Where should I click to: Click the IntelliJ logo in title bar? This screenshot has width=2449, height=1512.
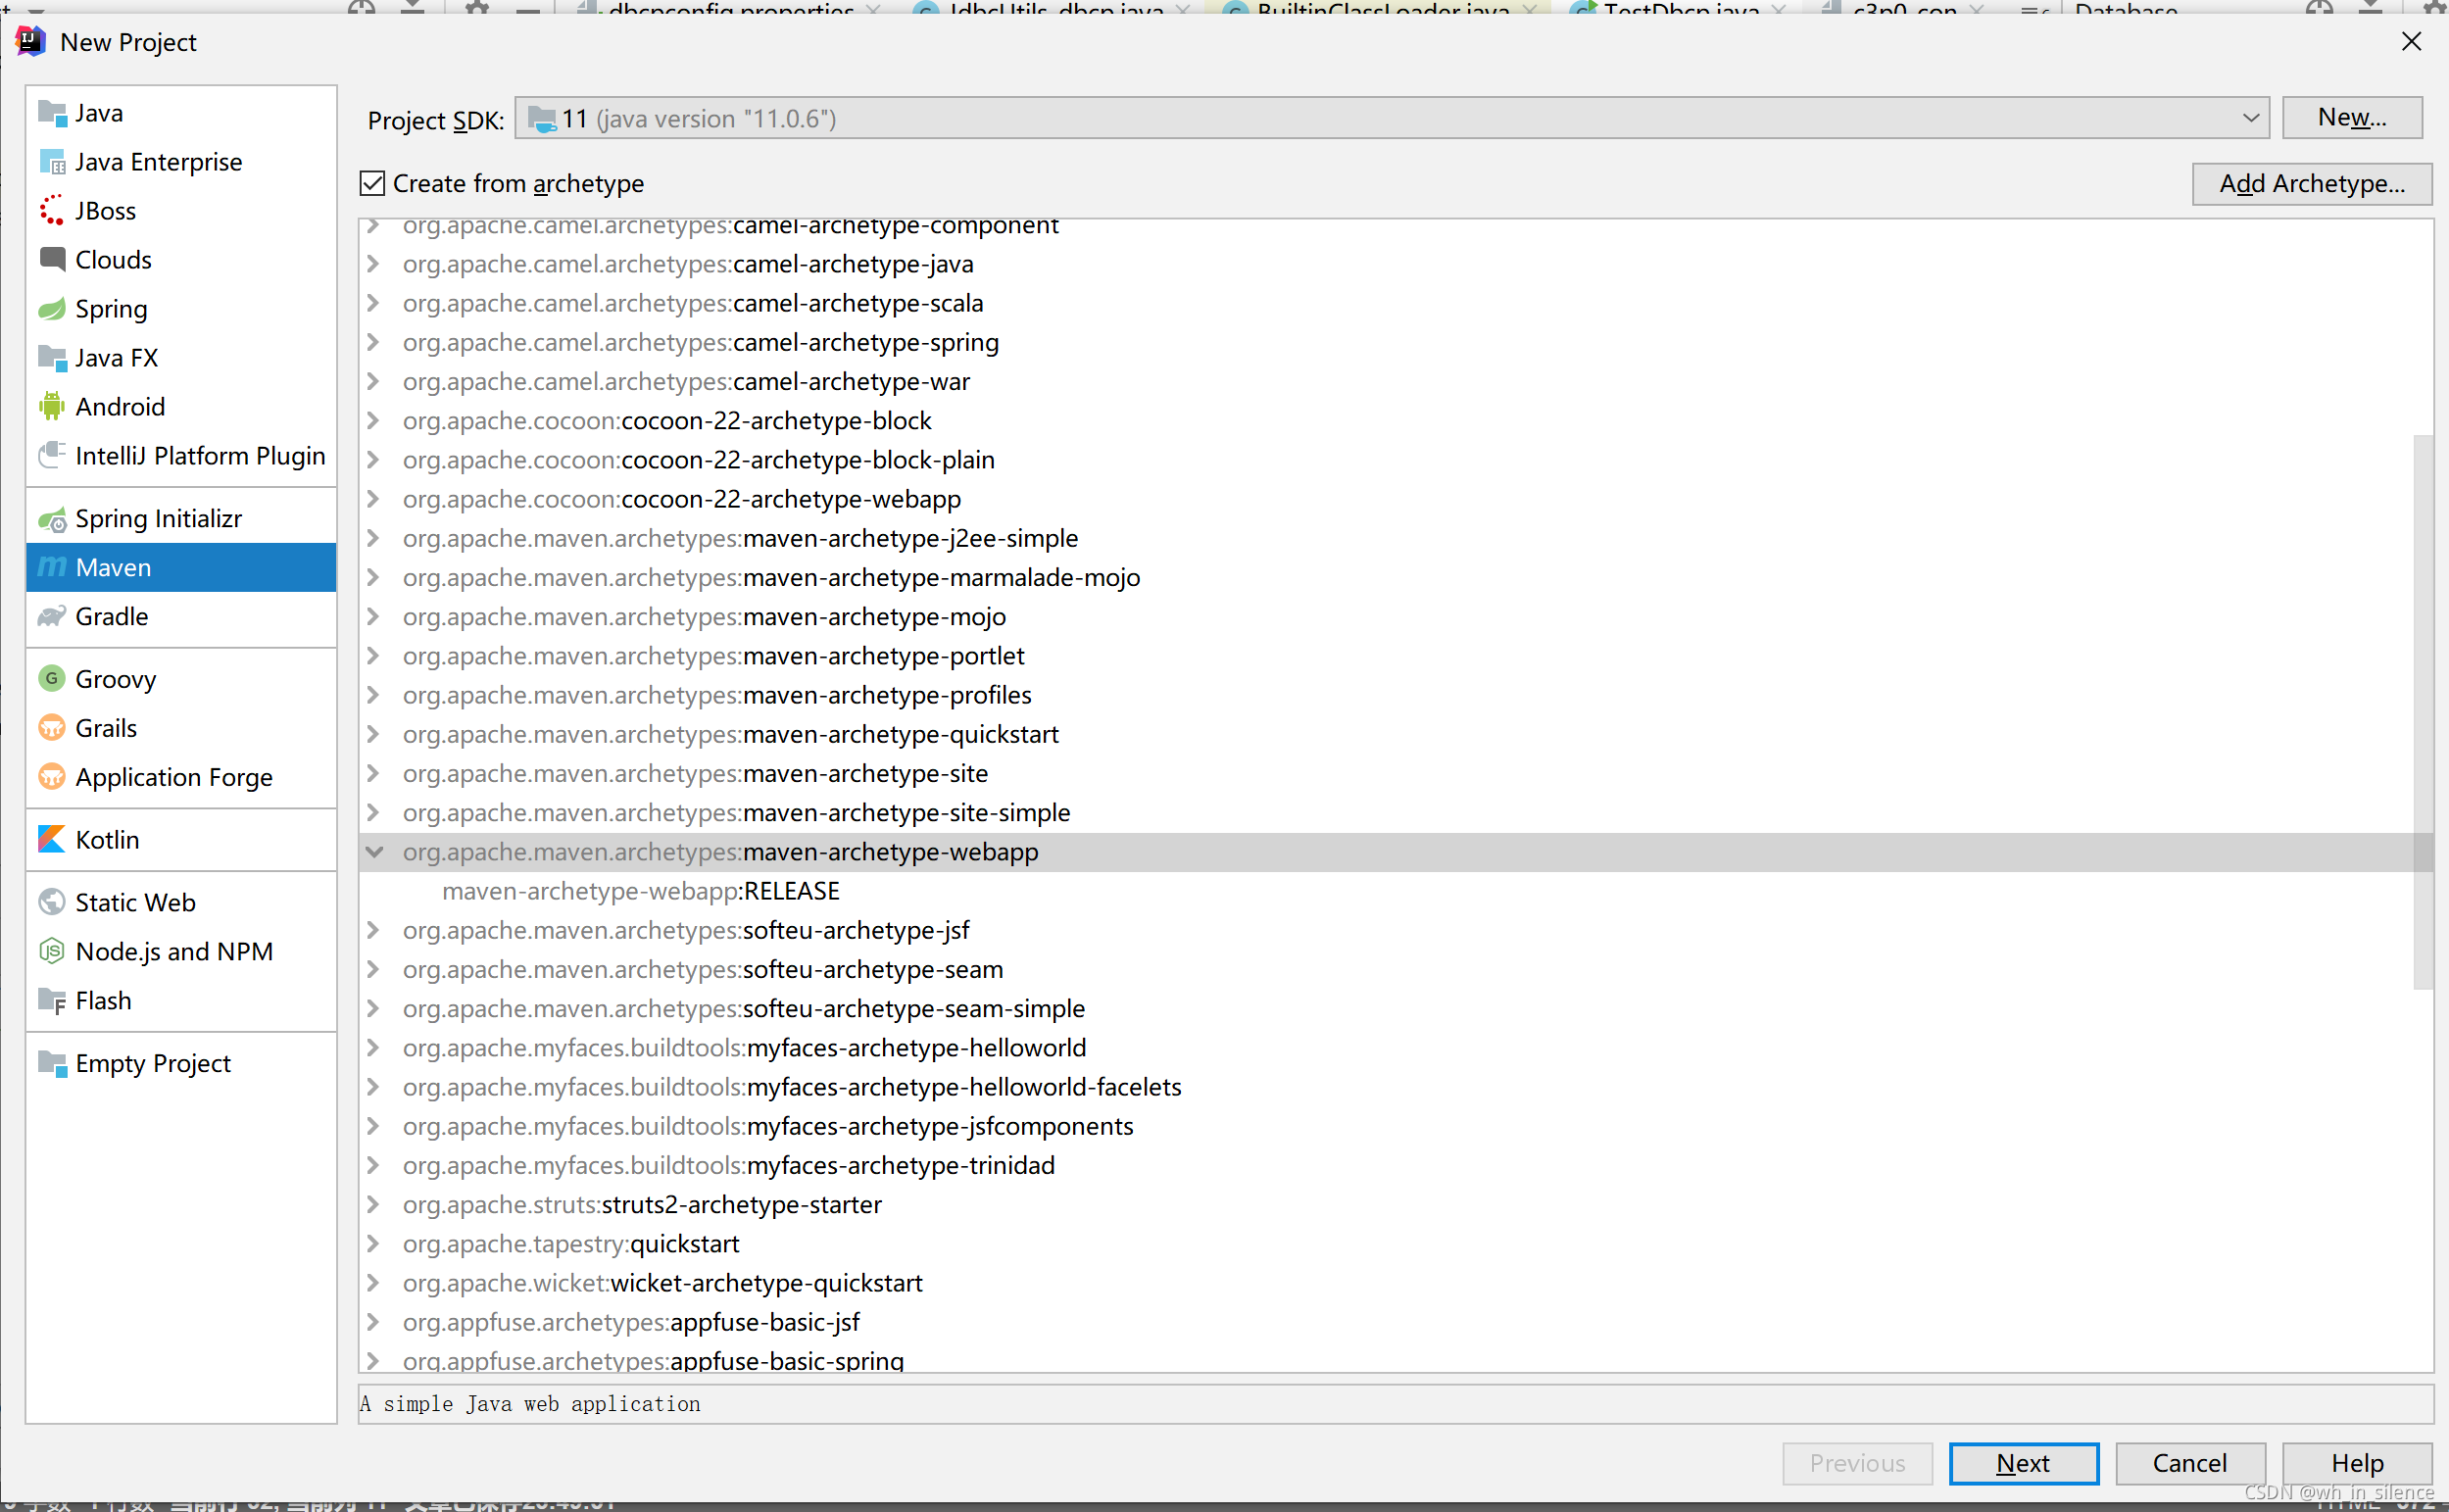click(x=30, y=41)
